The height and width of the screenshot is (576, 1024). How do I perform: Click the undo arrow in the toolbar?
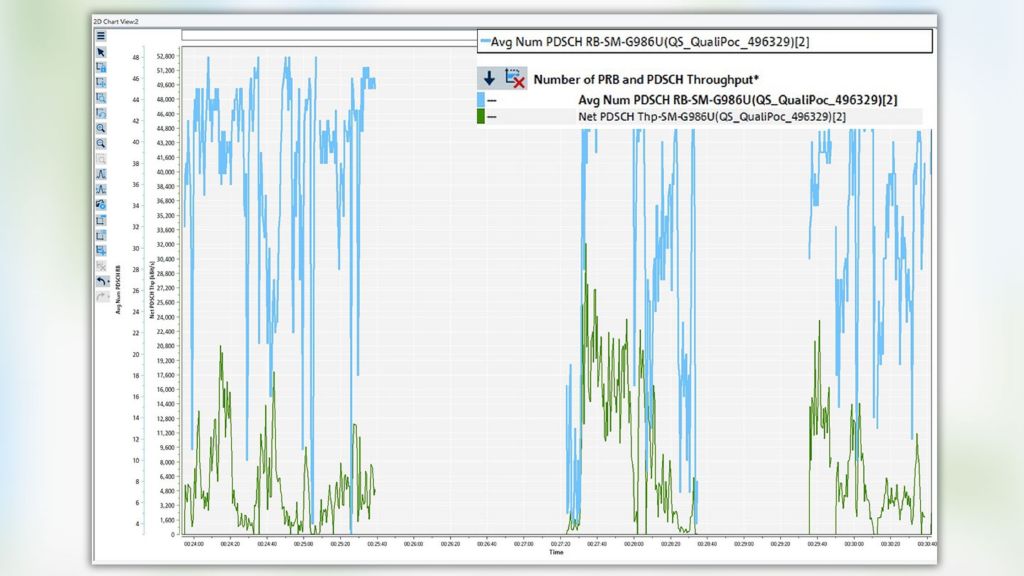tap(100, 282)
